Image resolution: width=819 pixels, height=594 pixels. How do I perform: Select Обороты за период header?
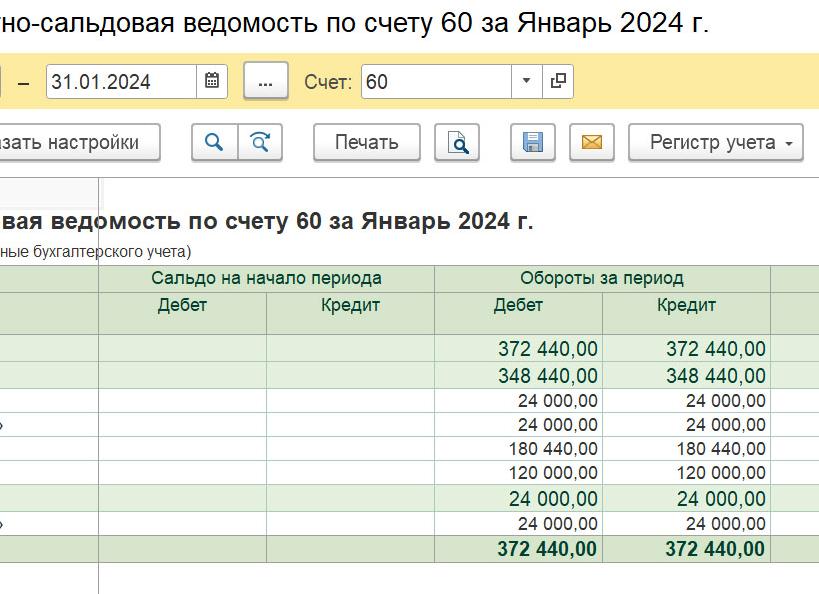tap(602, 278)
